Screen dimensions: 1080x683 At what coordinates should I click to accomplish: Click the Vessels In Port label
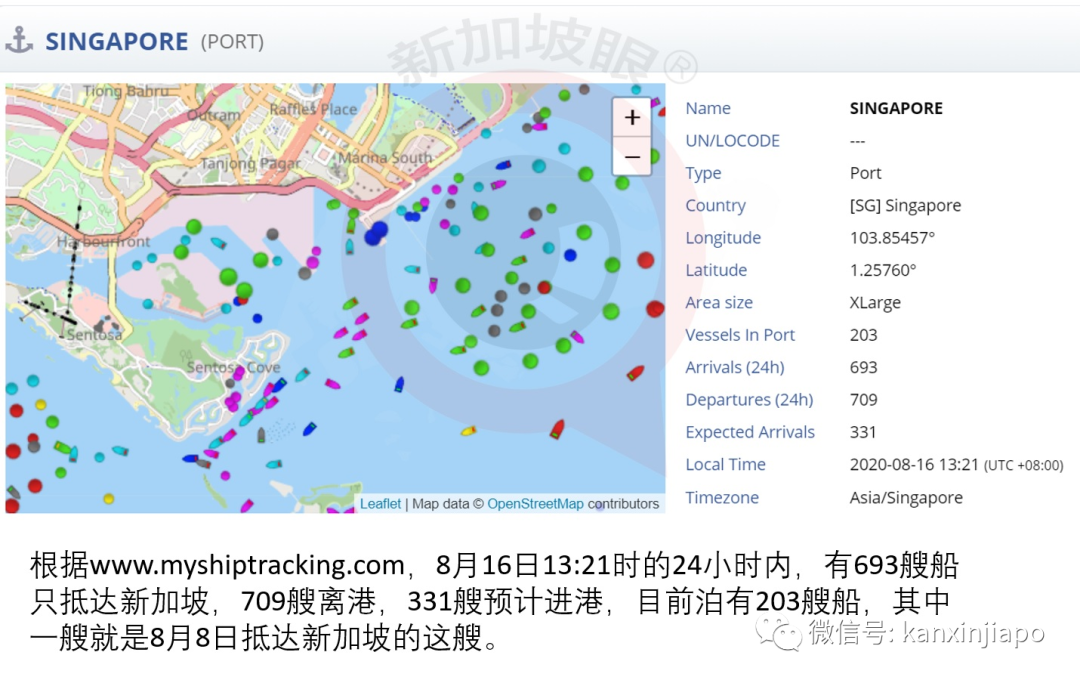click(x=740, y=335)
